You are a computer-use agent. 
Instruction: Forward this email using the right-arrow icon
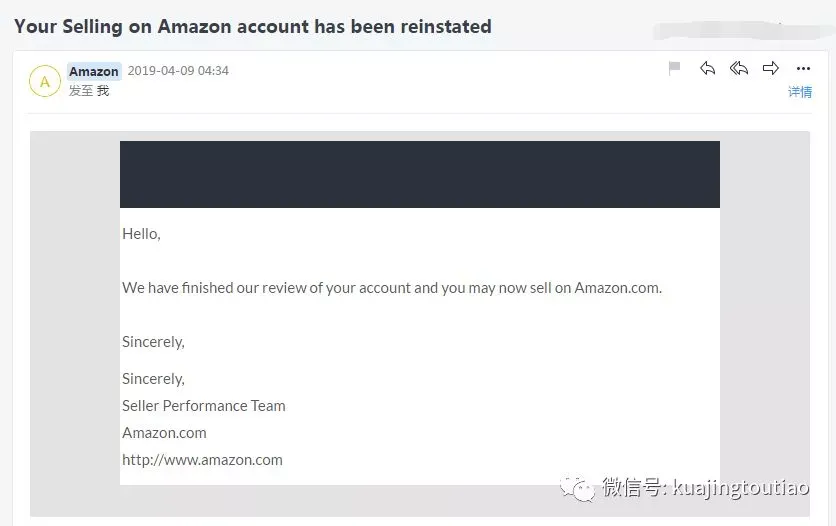[x=771, y=68]
